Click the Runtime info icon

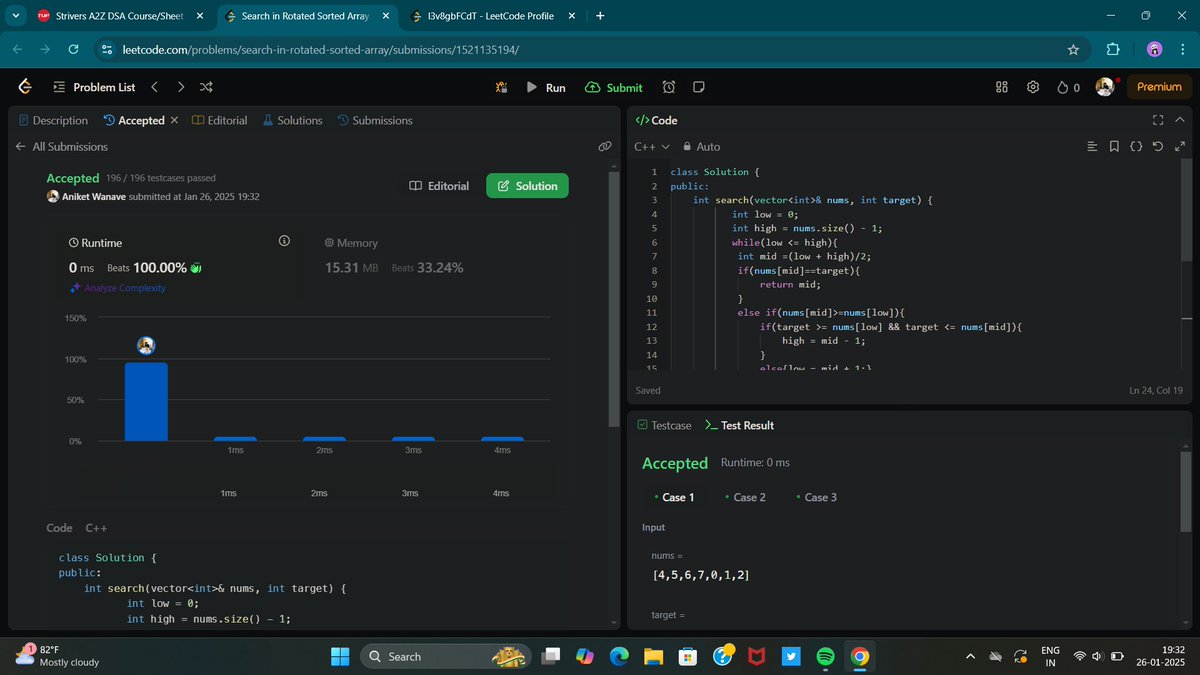click(x=284, y=241)
